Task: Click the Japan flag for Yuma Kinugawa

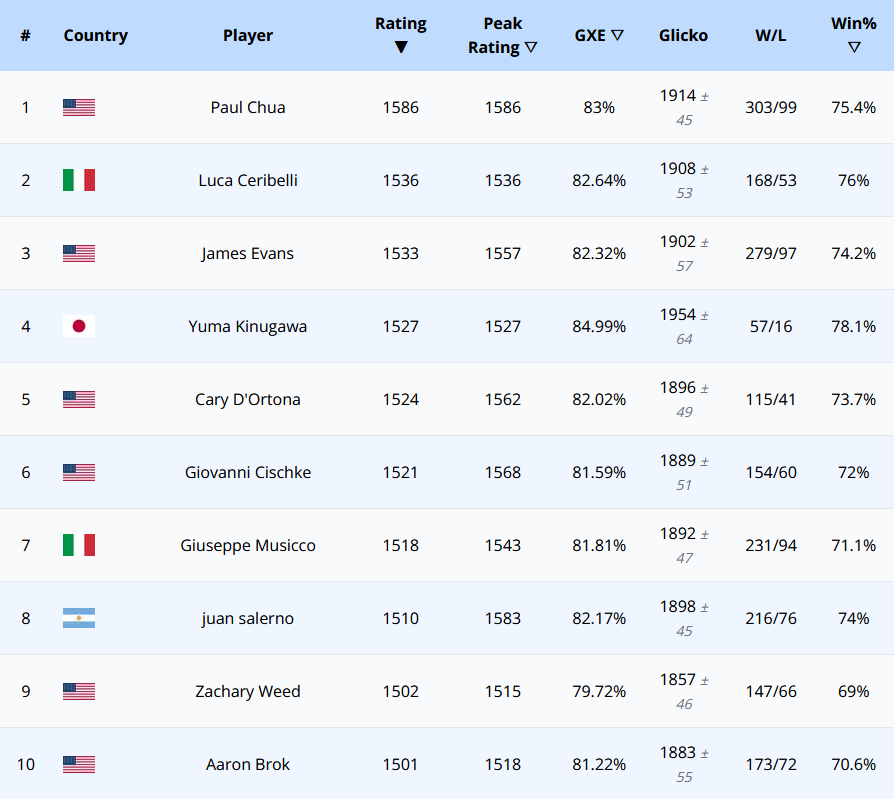Action: point(79,326)
